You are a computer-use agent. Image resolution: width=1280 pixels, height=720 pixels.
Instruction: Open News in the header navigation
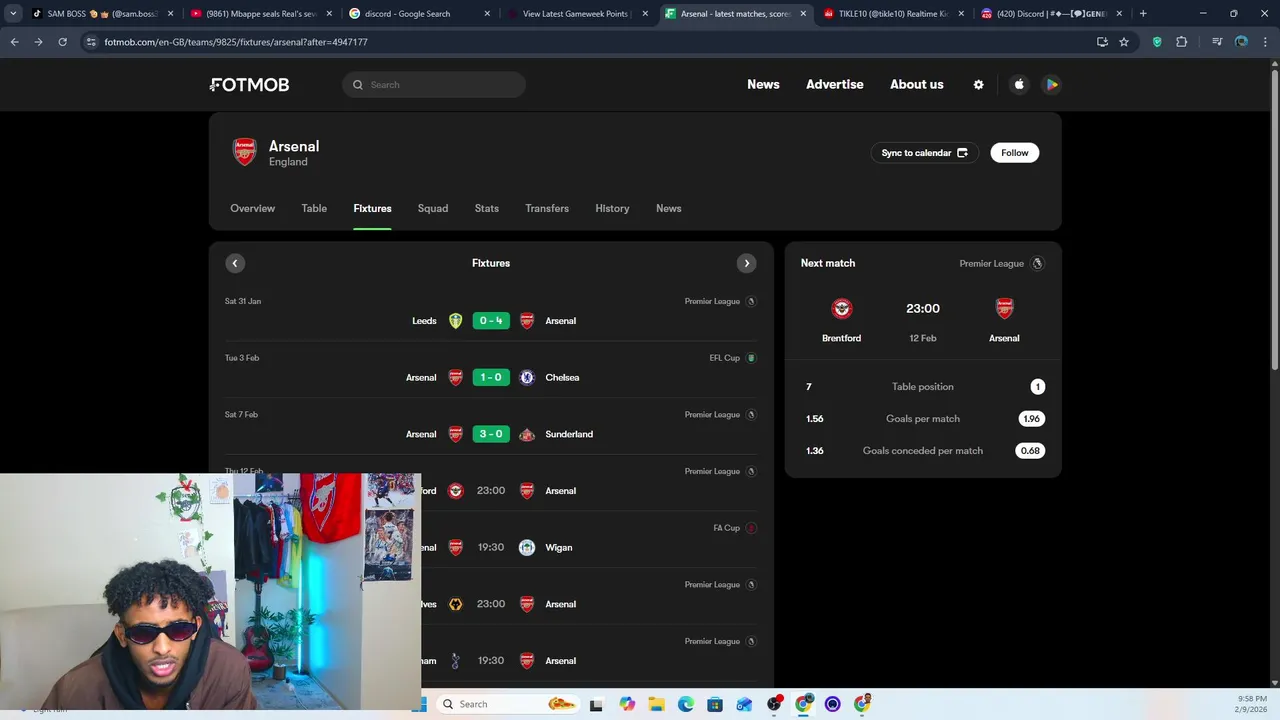pos(763,85)
